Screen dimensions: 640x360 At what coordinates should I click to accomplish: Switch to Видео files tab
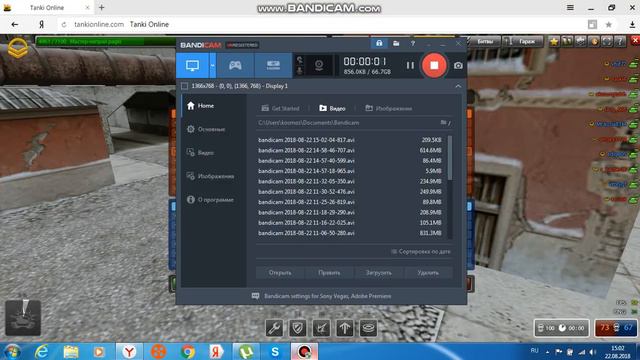coord(332,108)
